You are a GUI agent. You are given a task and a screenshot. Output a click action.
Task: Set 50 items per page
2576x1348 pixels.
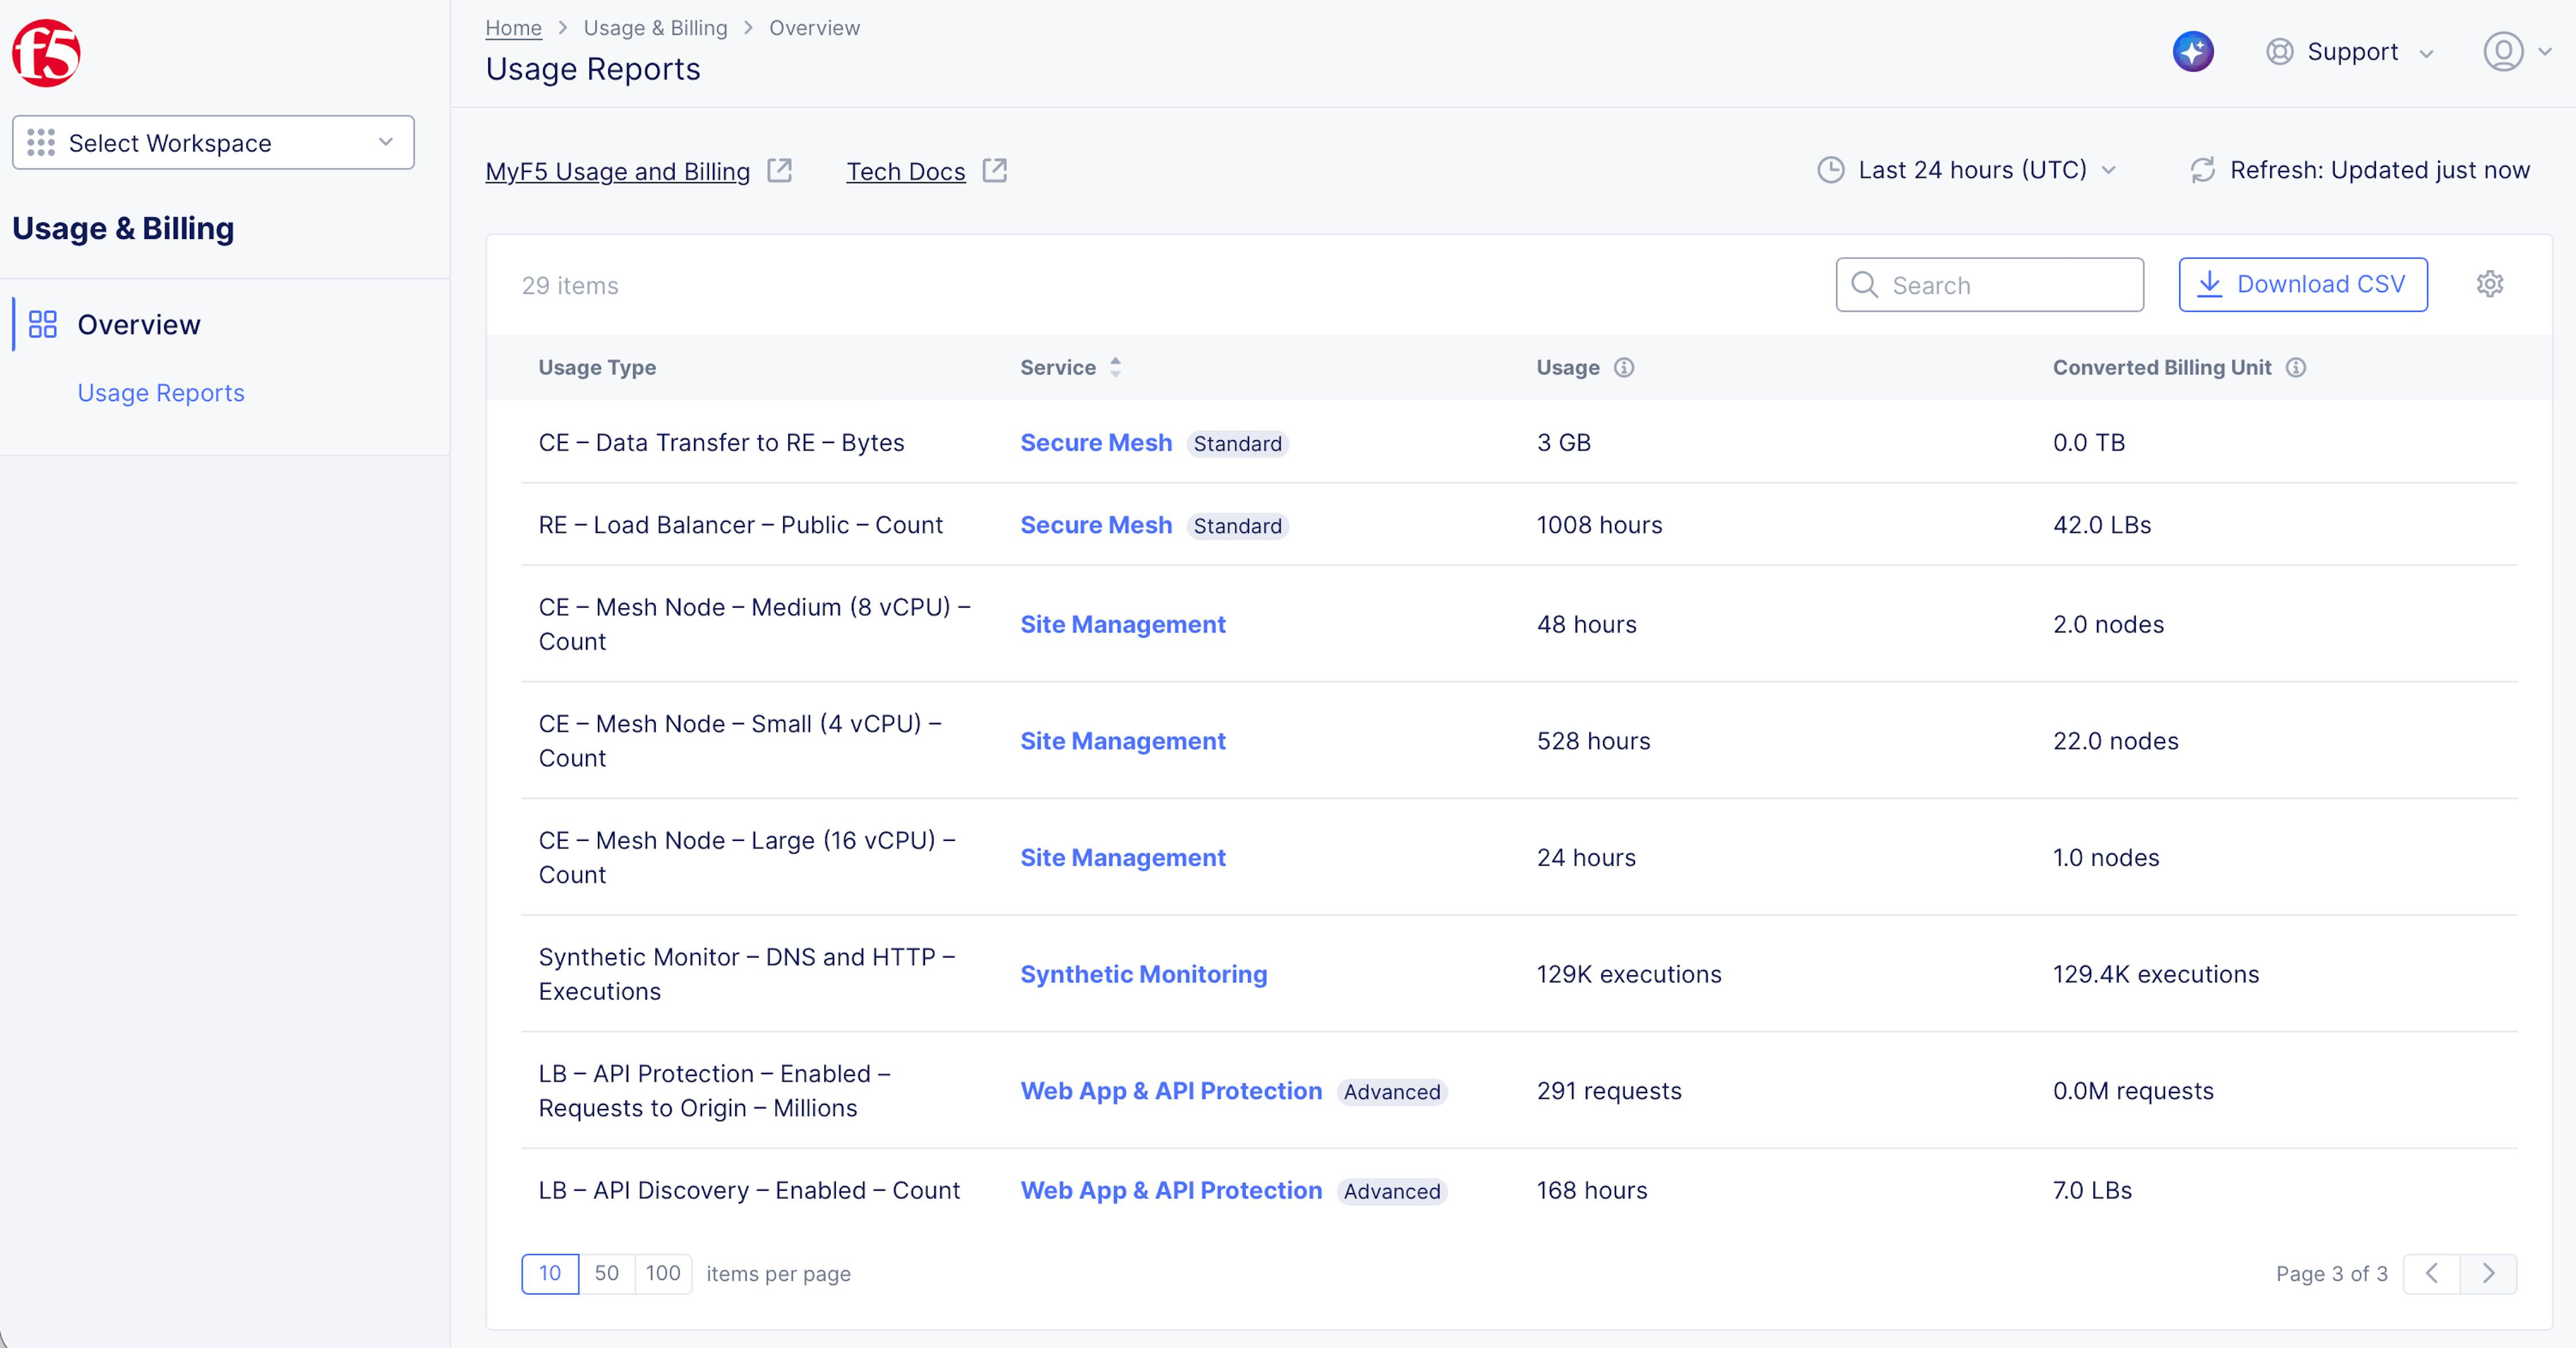coord(607,1273)
